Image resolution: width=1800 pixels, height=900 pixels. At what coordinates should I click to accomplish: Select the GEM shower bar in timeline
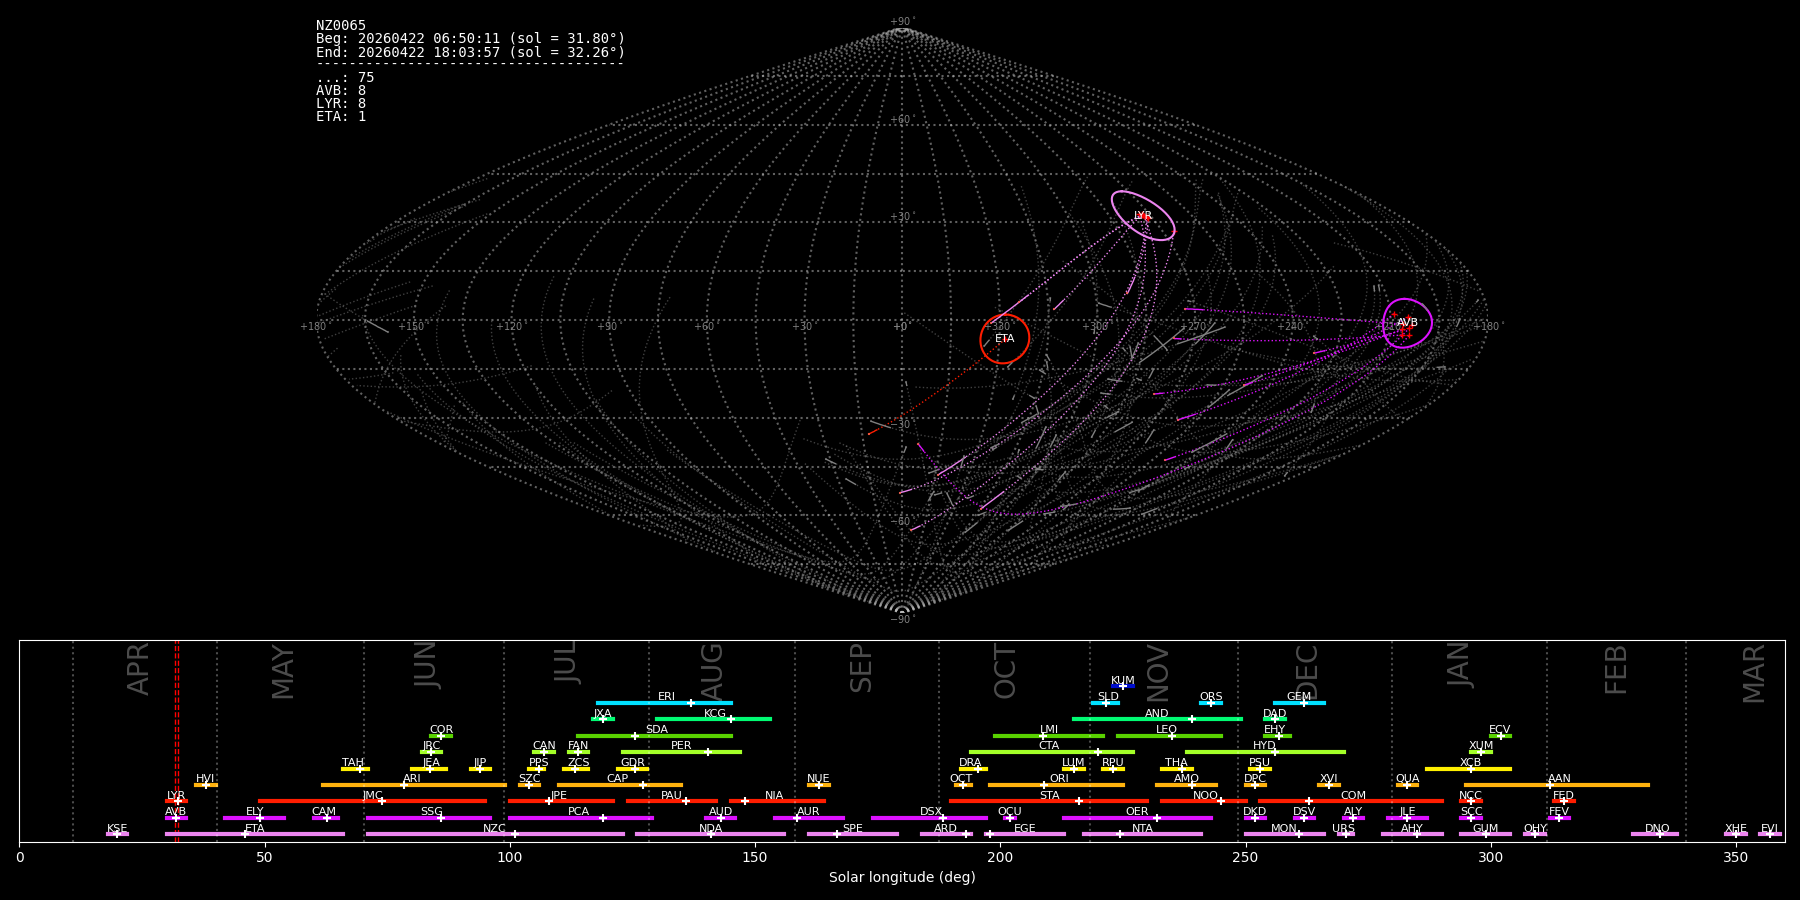point(1299,703)
